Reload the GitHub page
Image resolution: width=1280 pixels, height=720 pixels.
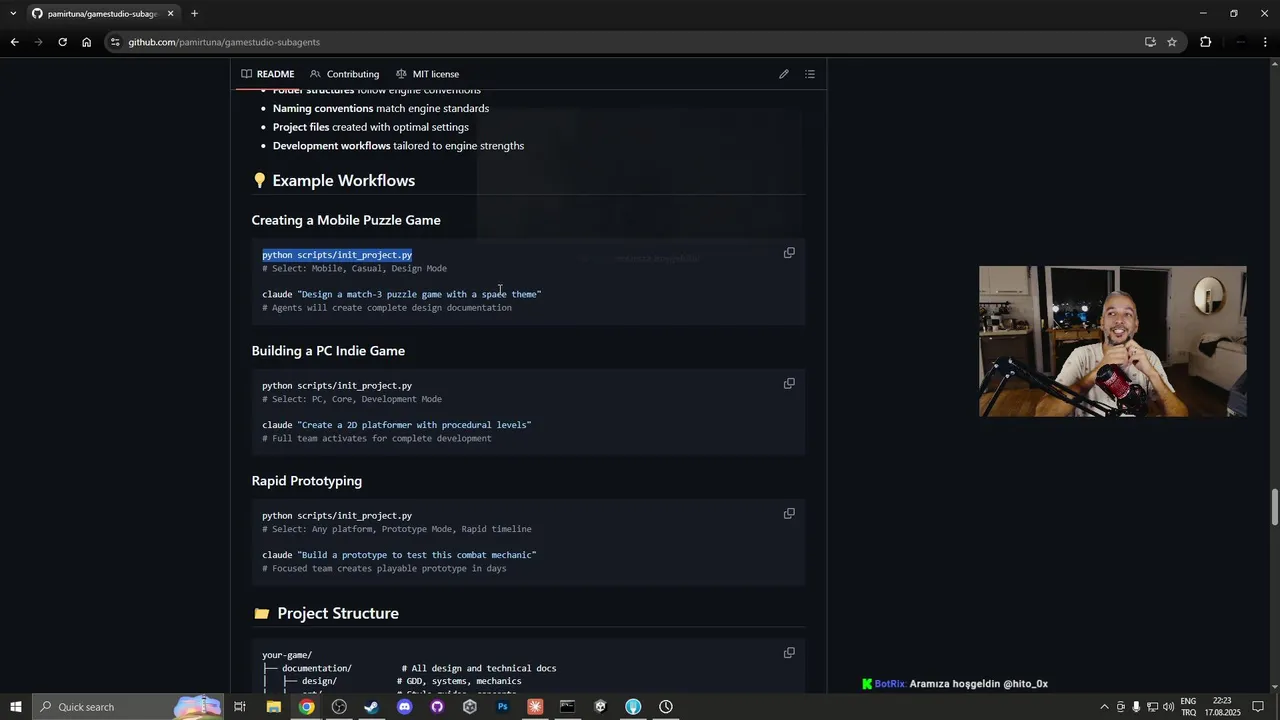(x=62, y=42)
